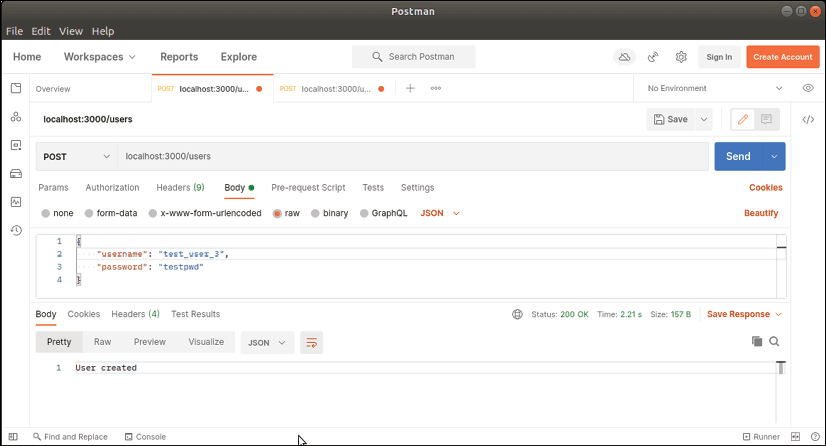This screenshot has height=446, width=826.
Task: Switch to the comments mode icon
Action: [x=766, y=120]
